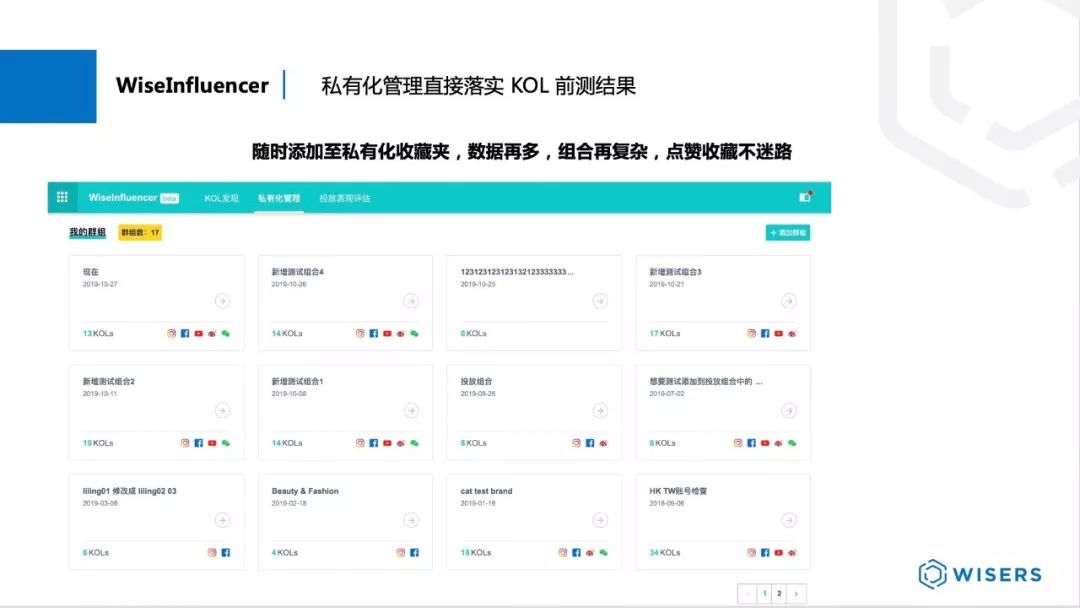
Task: Click the 投放组合 group title
Action: [476, 381]
